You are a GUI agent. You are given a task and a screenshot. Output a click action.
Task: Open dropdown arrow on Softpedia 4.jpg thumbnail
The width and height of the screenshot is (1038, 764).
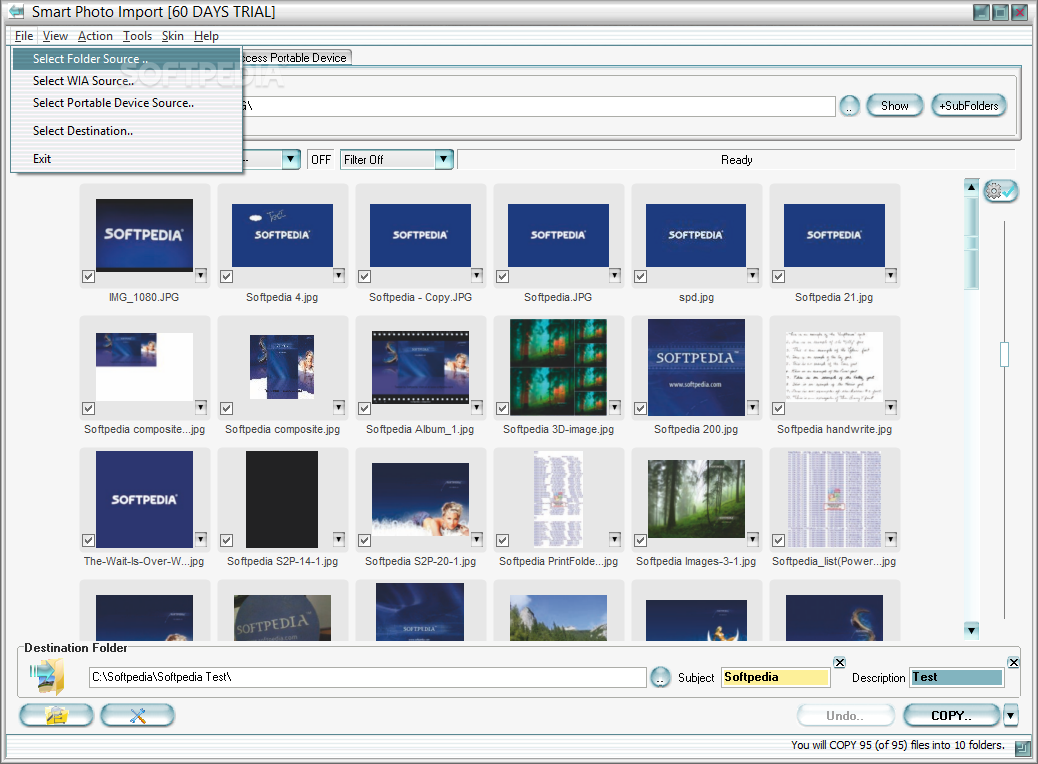[339, 275]
